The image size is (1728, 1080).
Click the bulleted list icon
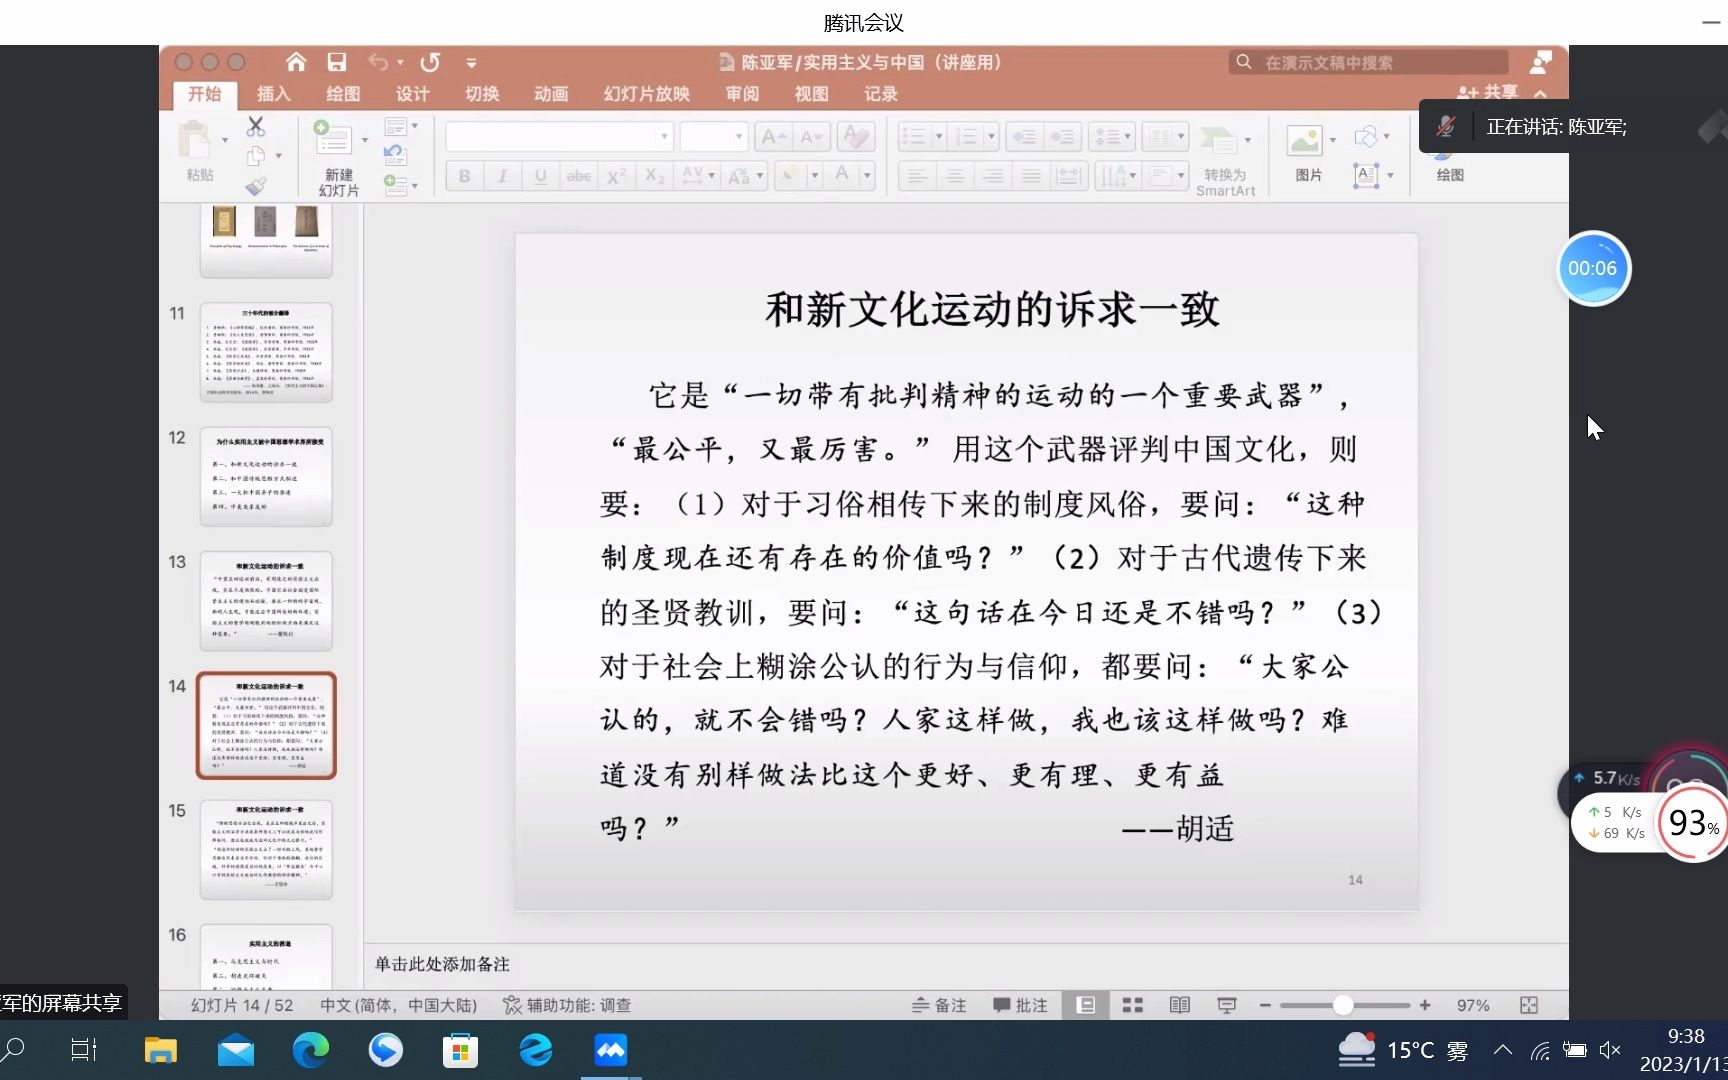click(x=913, y=136)
